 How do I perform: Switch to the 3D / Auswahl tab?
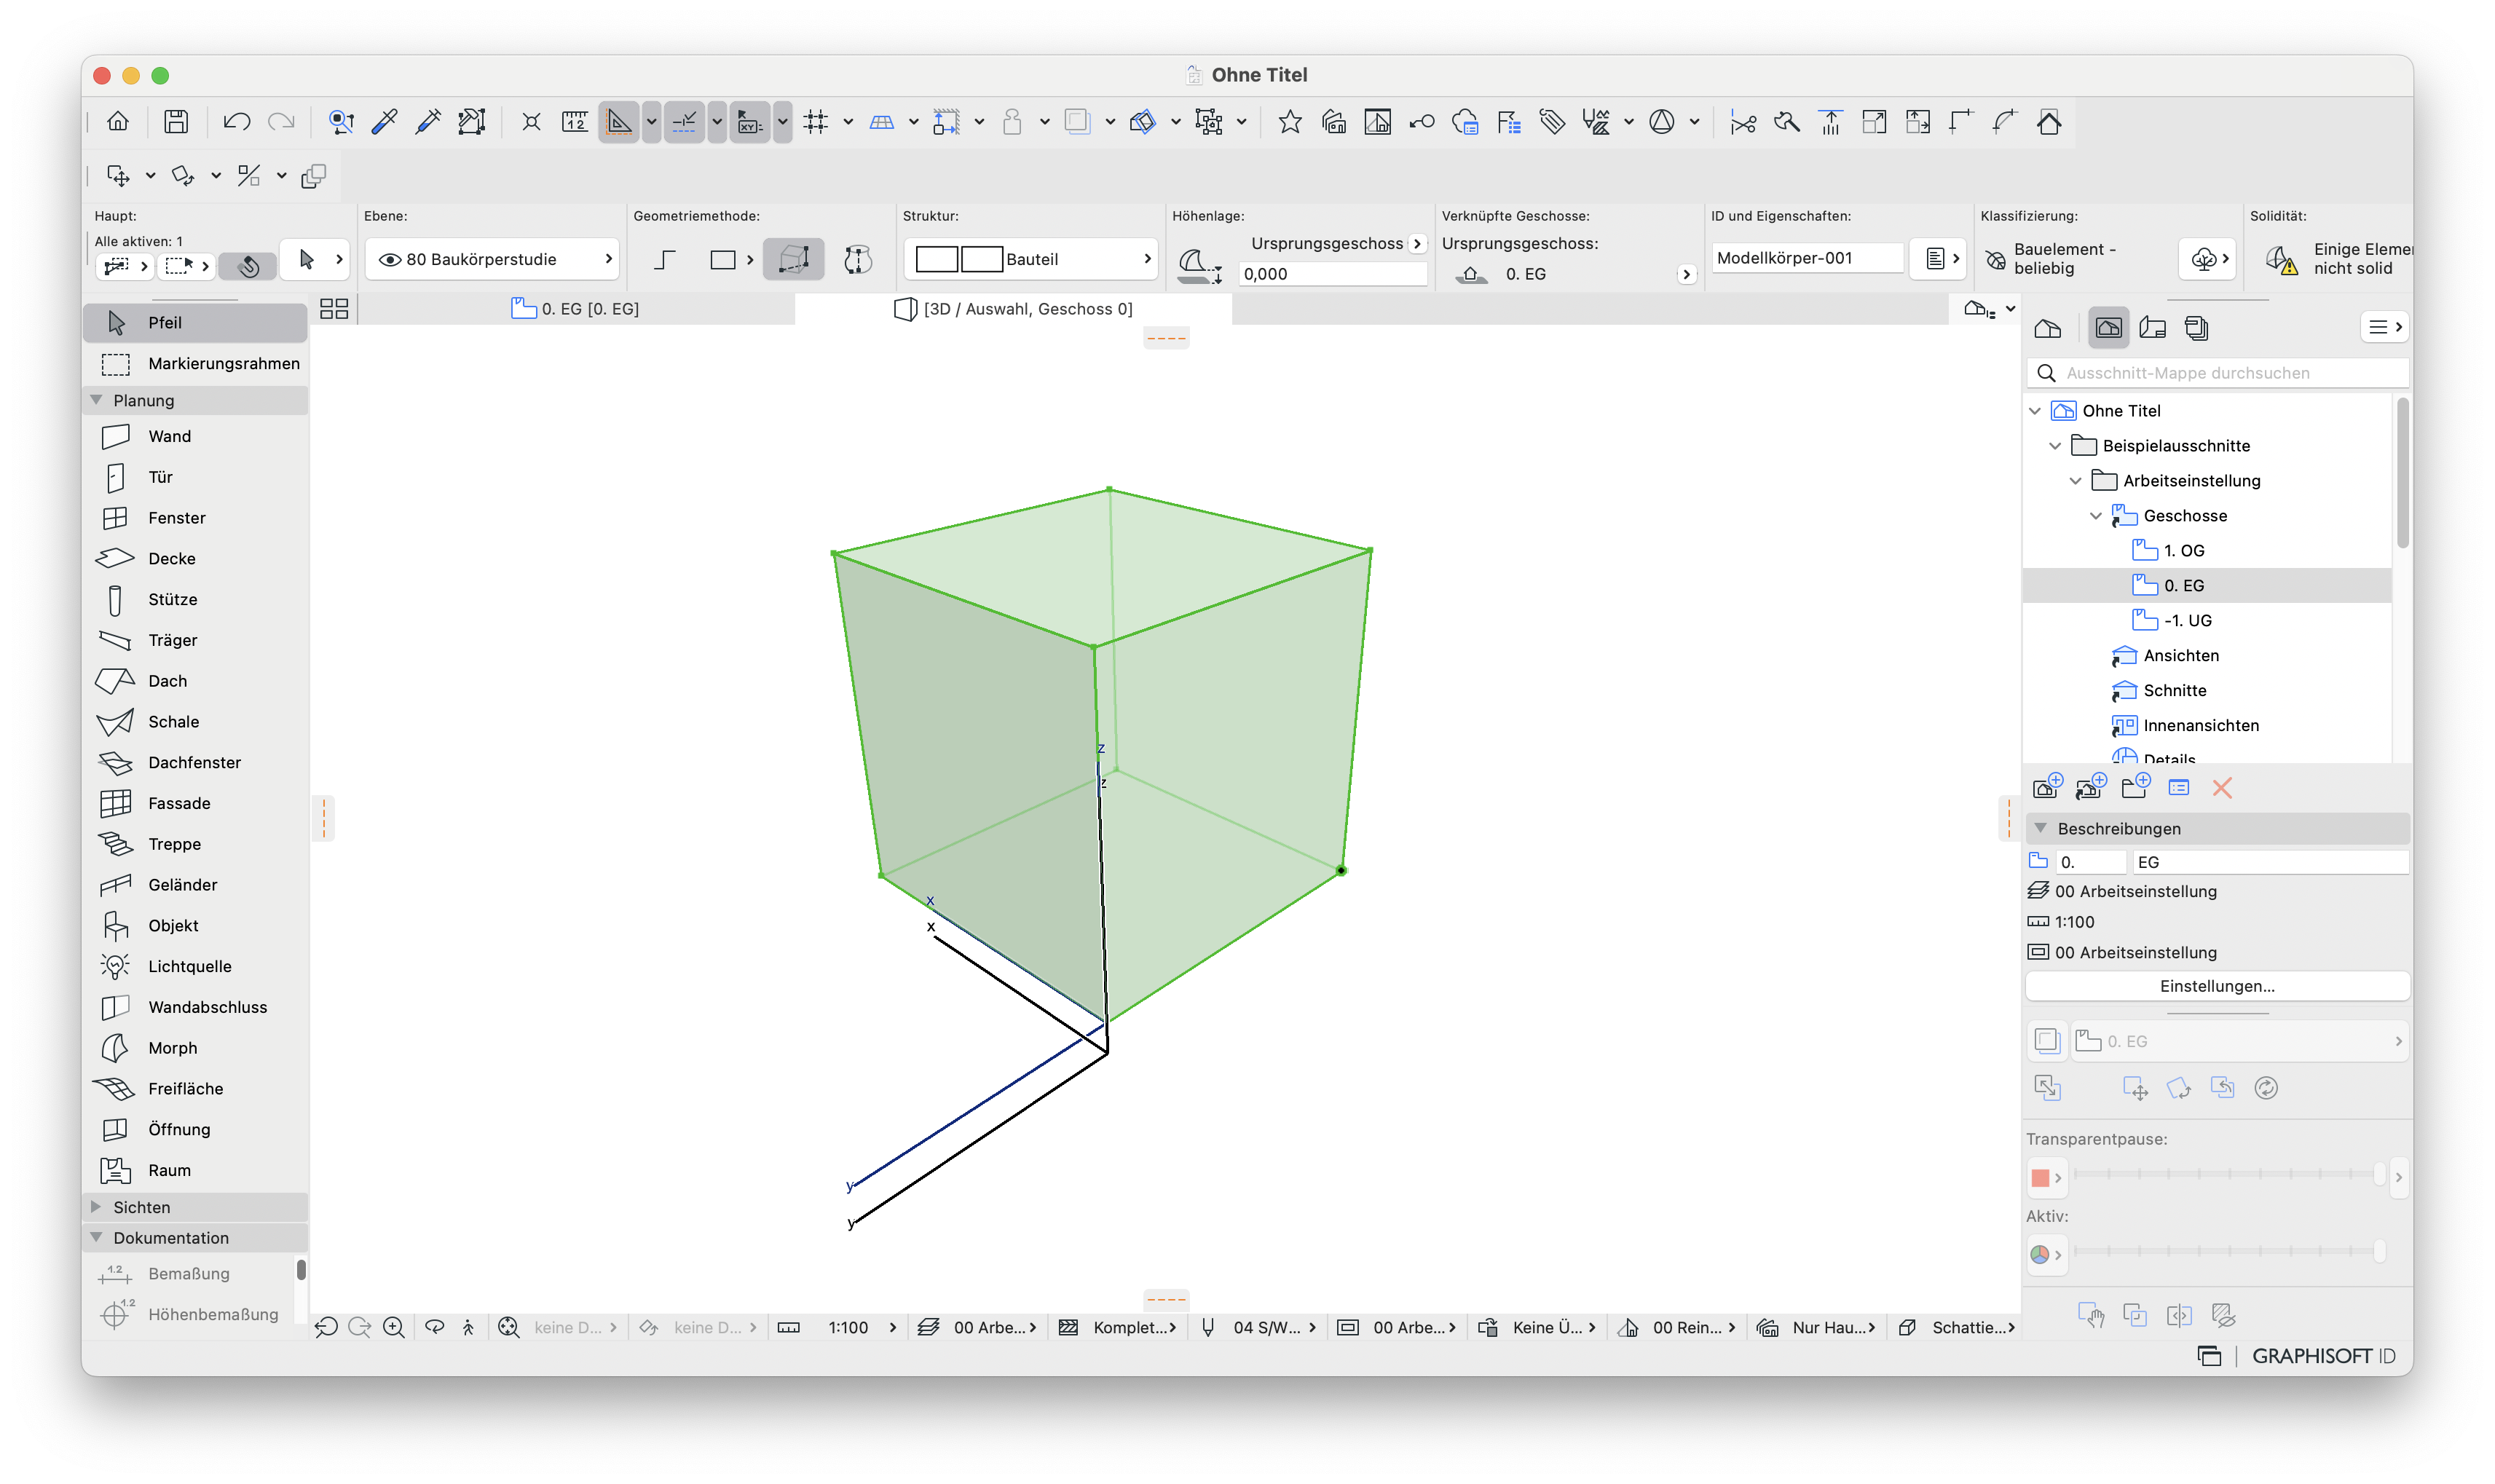[1013, 309]
